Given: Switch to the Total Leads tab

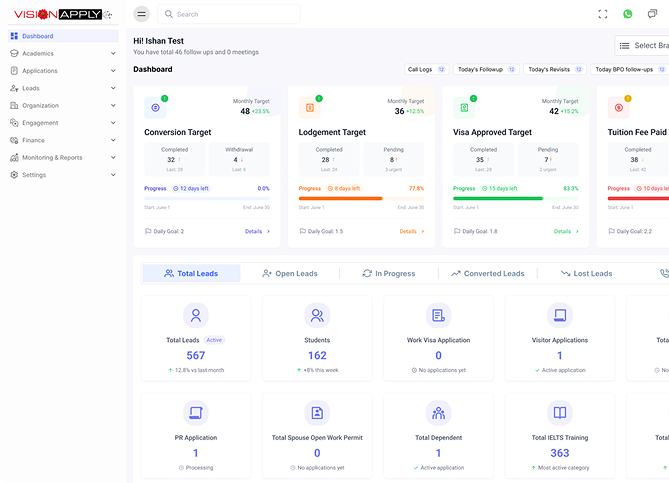Looking at the screenshot, I should point(191,274).
